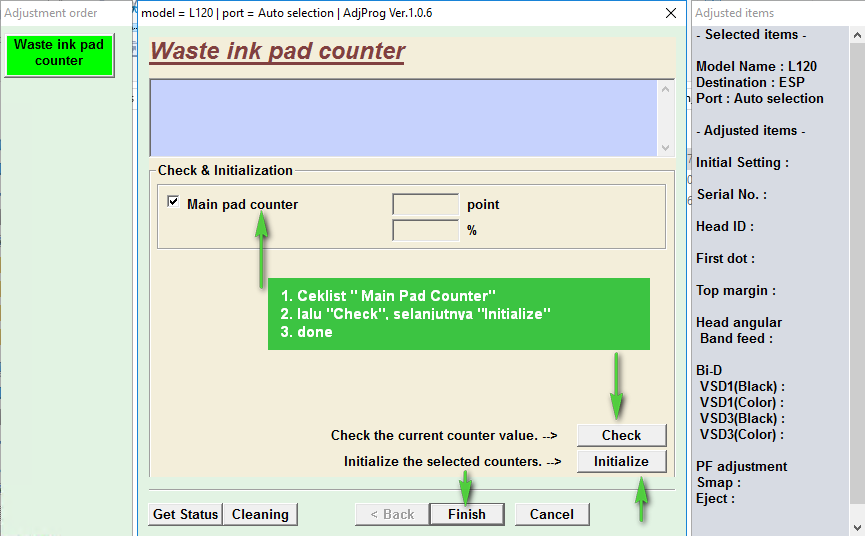This screenshot has width=865, height=536.
Task: Click the 'Adjustment order' panel title
Action: [x=51, y=13]
